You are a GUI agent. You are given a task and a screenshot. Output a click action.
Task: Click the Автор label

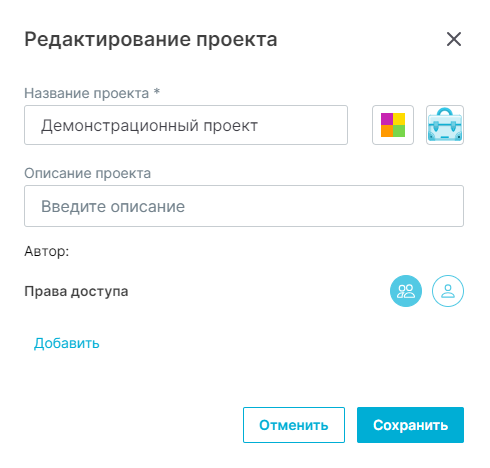[x=47, y=251]
